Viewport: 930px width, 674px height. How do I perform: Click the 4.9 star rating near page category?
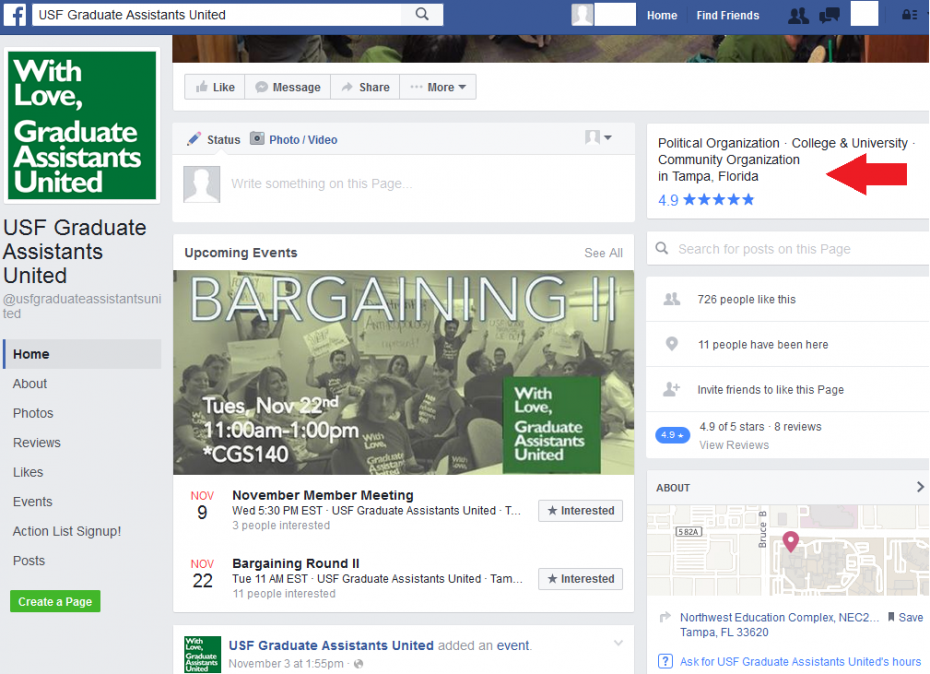pos(706,200)
